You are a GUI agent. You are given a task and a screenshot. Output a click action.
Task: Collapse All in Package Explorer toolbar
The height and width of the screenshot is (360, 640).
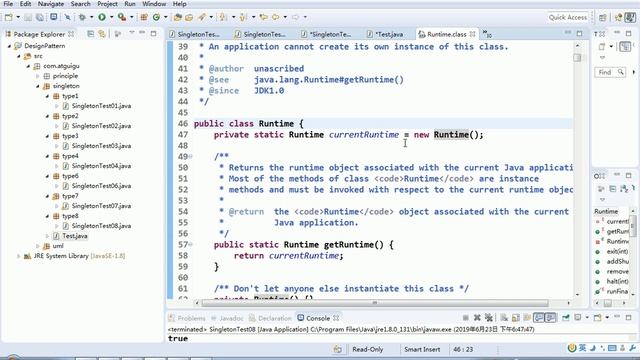(91, 34)
